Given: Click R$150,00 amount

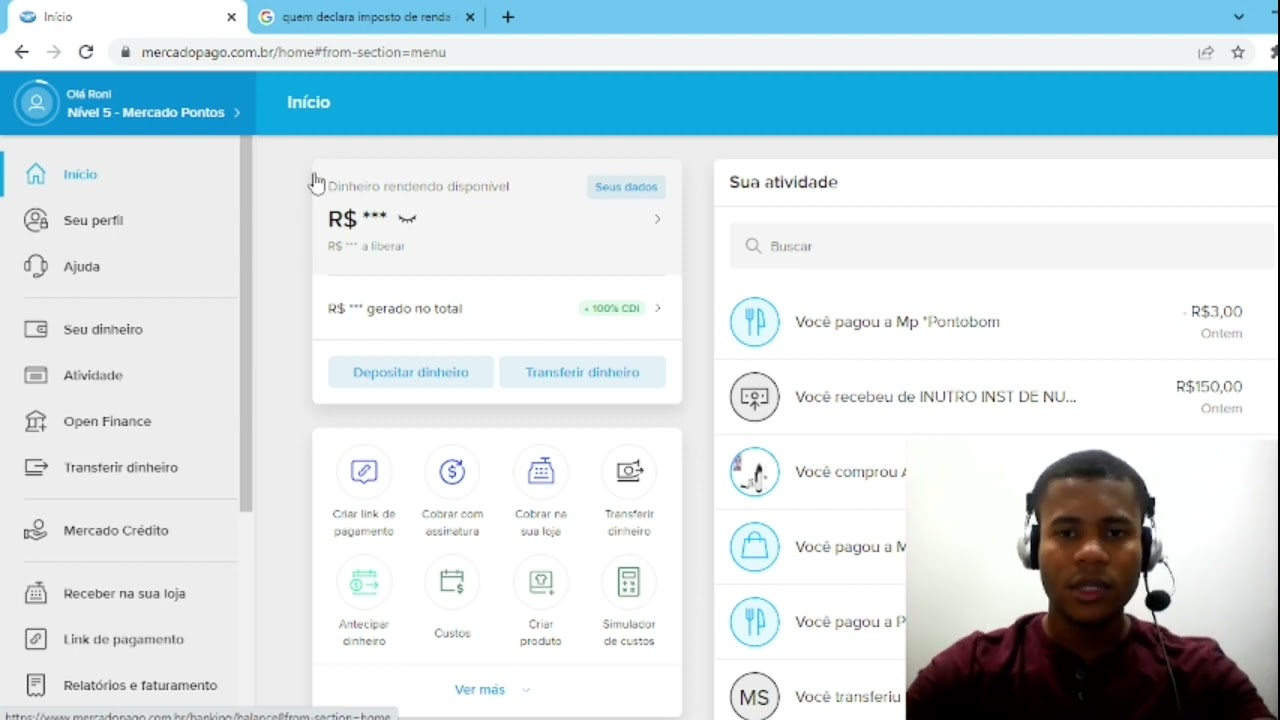Looking at the screenshot, I should click(x=1209, y=387).
